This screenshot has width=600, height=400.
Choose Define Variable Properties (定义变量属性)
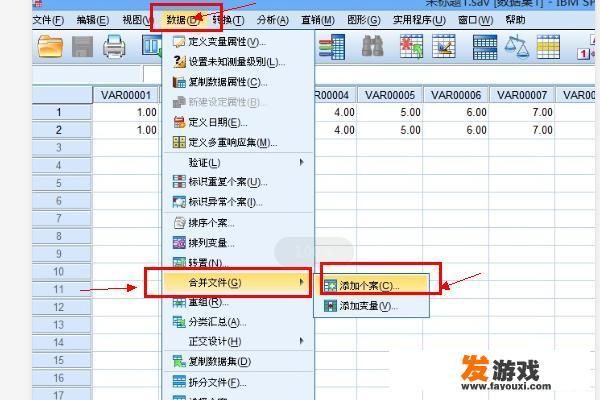[x=237, y=42]
